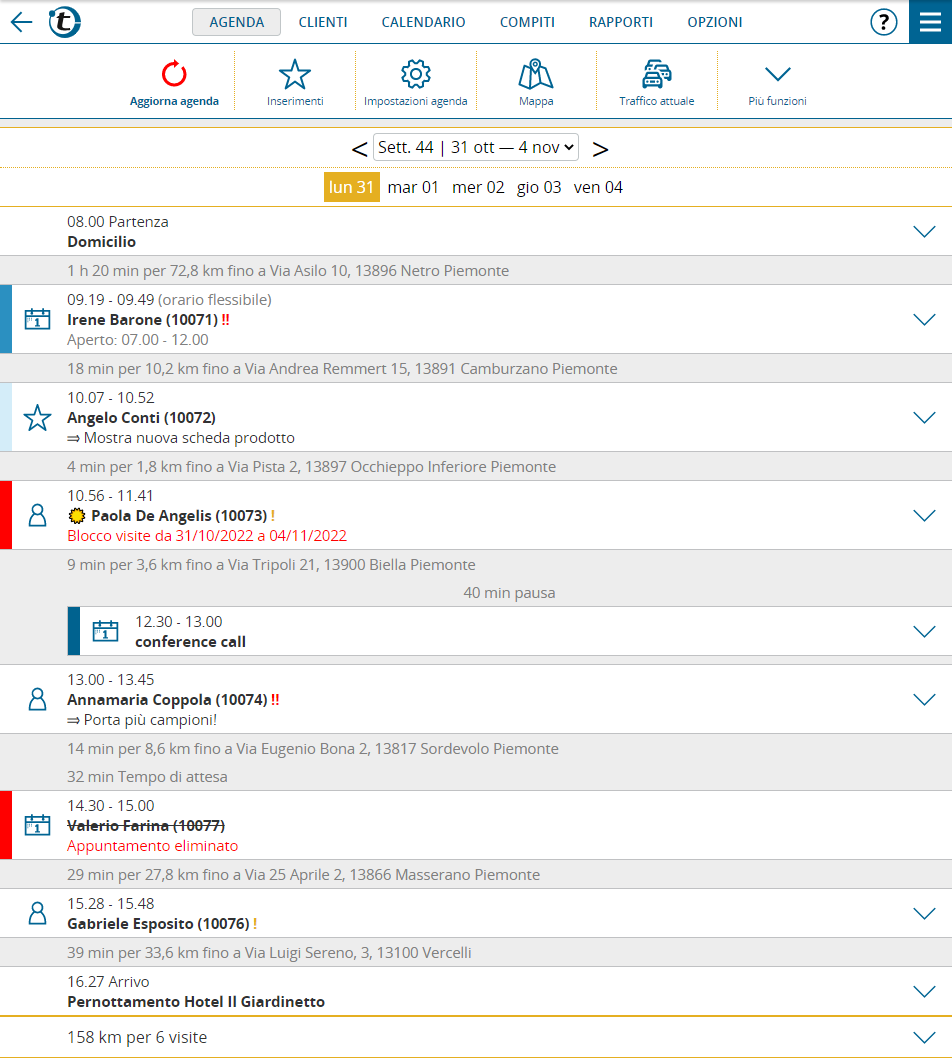Open the week selector Sett. 44 dropdown
The width and height of the screenshot is (952, 1058).
(x=476, y=147)
